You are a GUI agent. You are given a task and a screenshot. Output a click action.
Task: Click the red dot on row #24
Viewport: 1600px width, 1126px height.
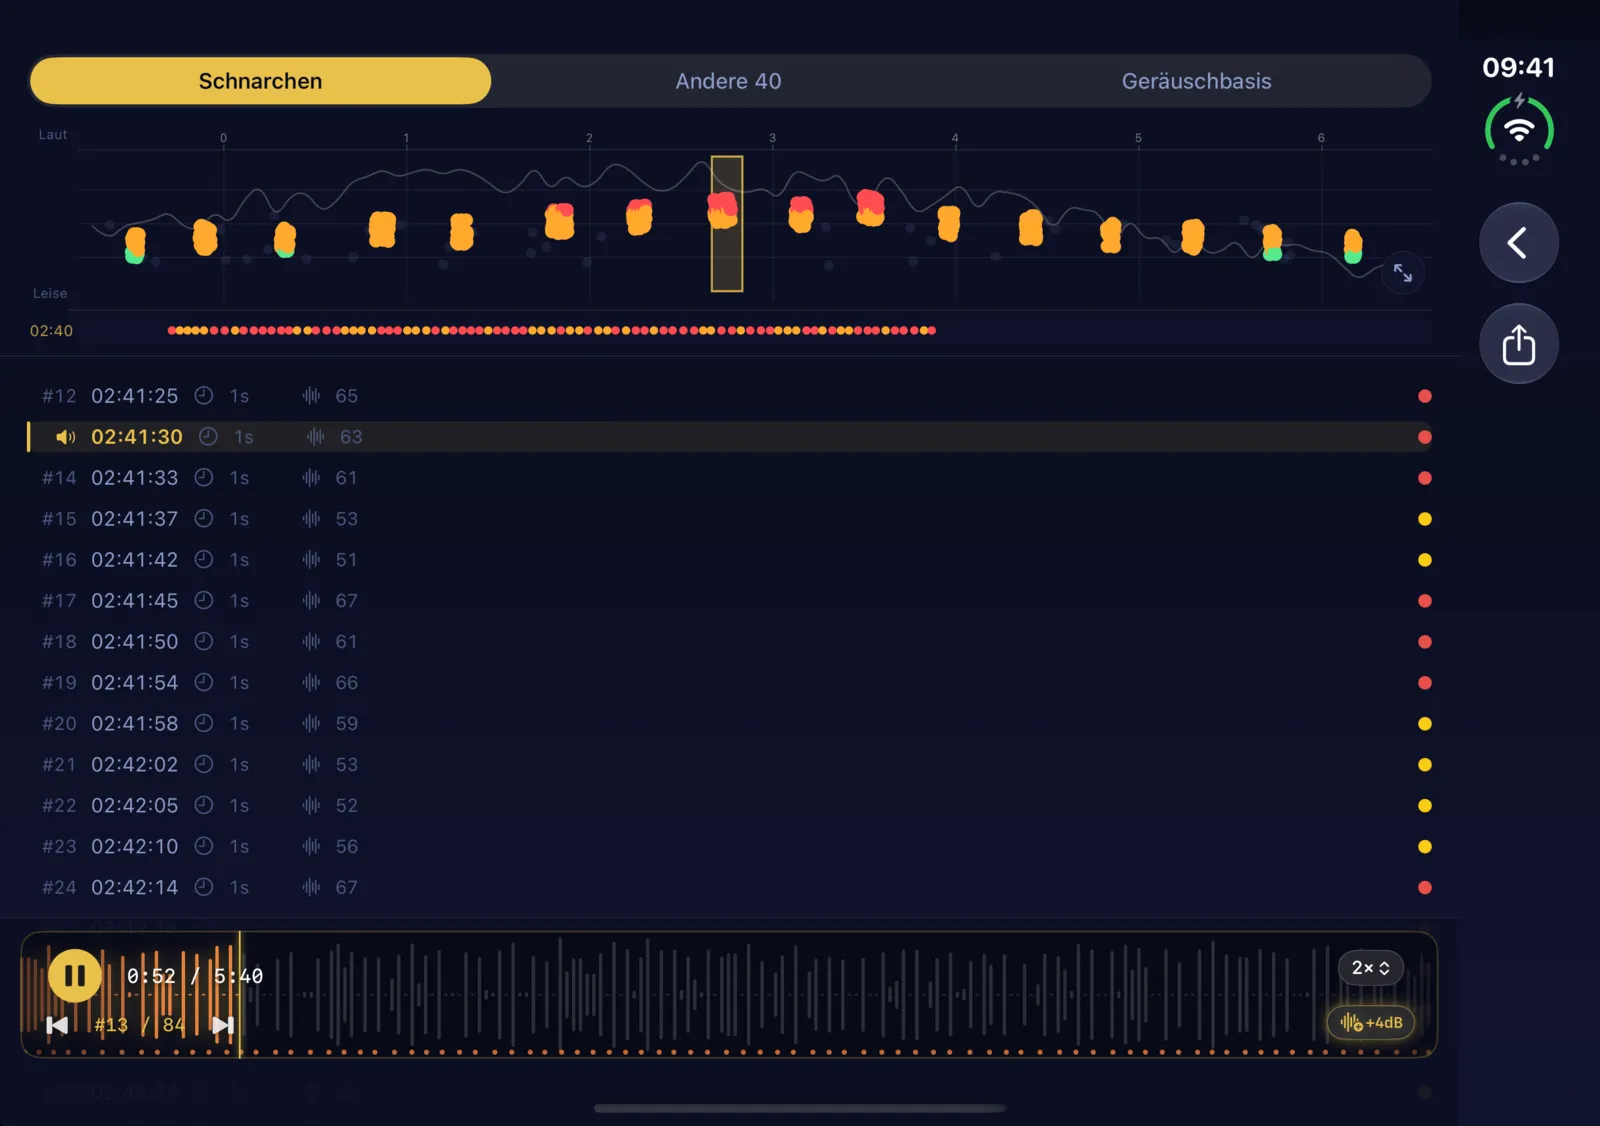(x=1425, y=888)
